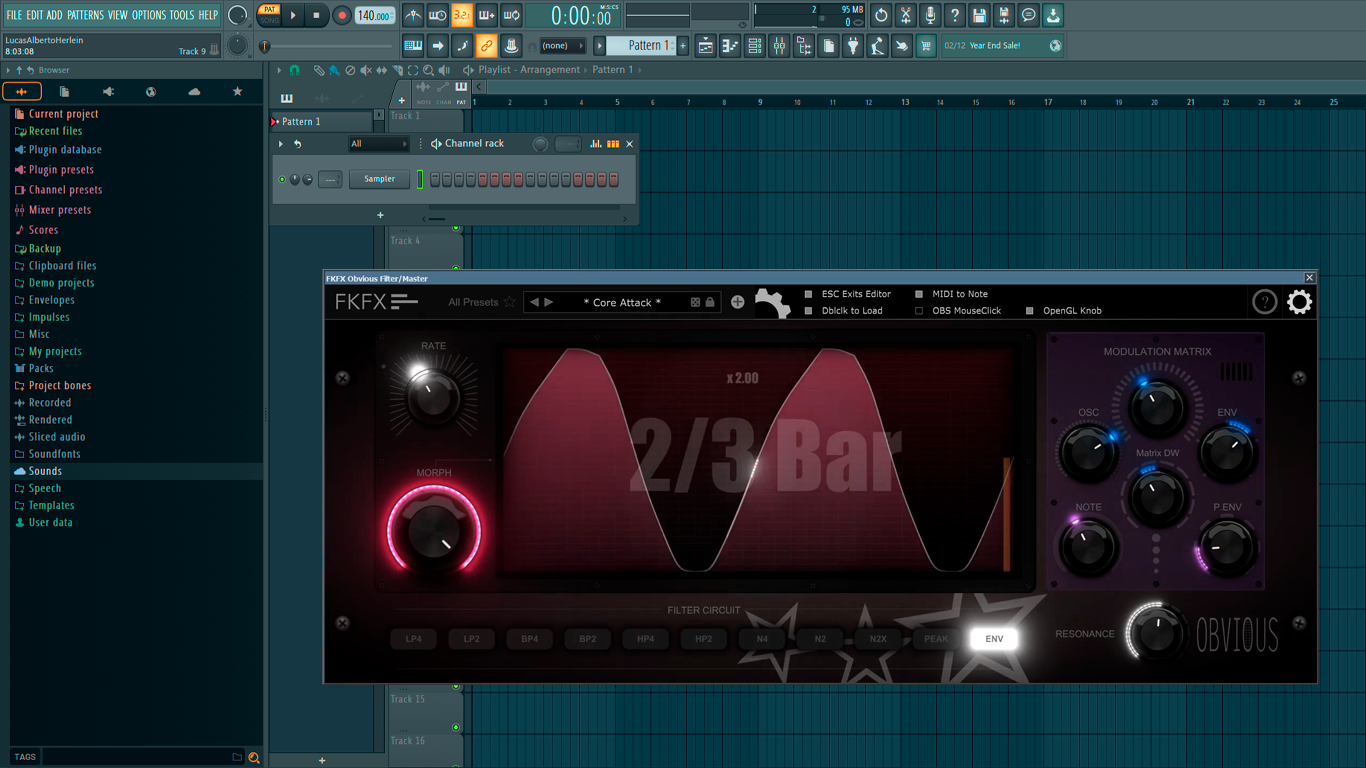Click the RESONANCE knob in FKFX

1156,633
